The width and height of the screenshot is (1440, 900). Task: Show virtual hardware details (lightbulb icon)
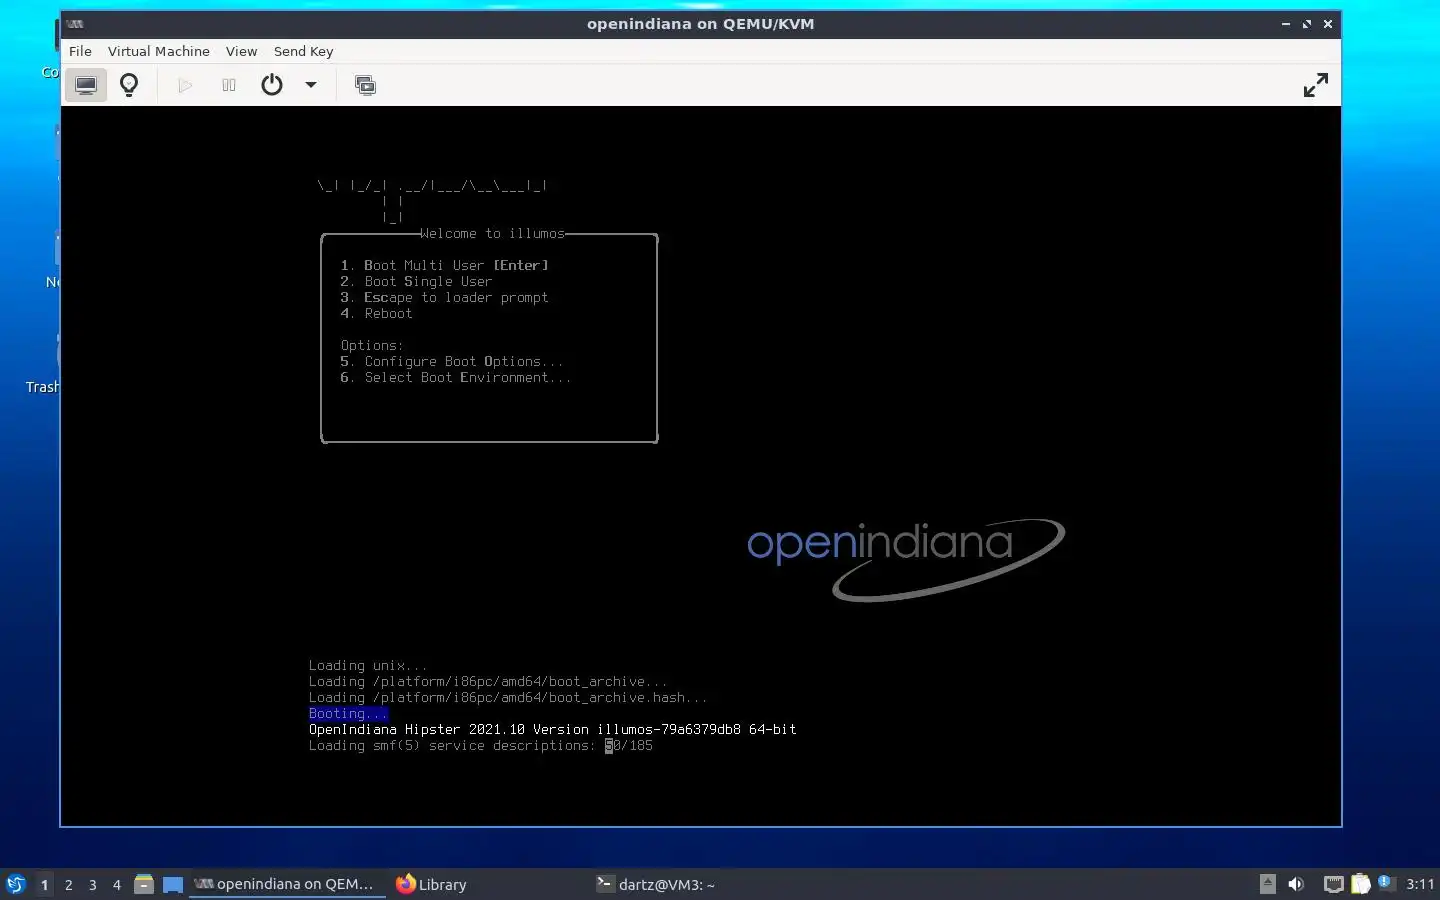pos(129,85)
